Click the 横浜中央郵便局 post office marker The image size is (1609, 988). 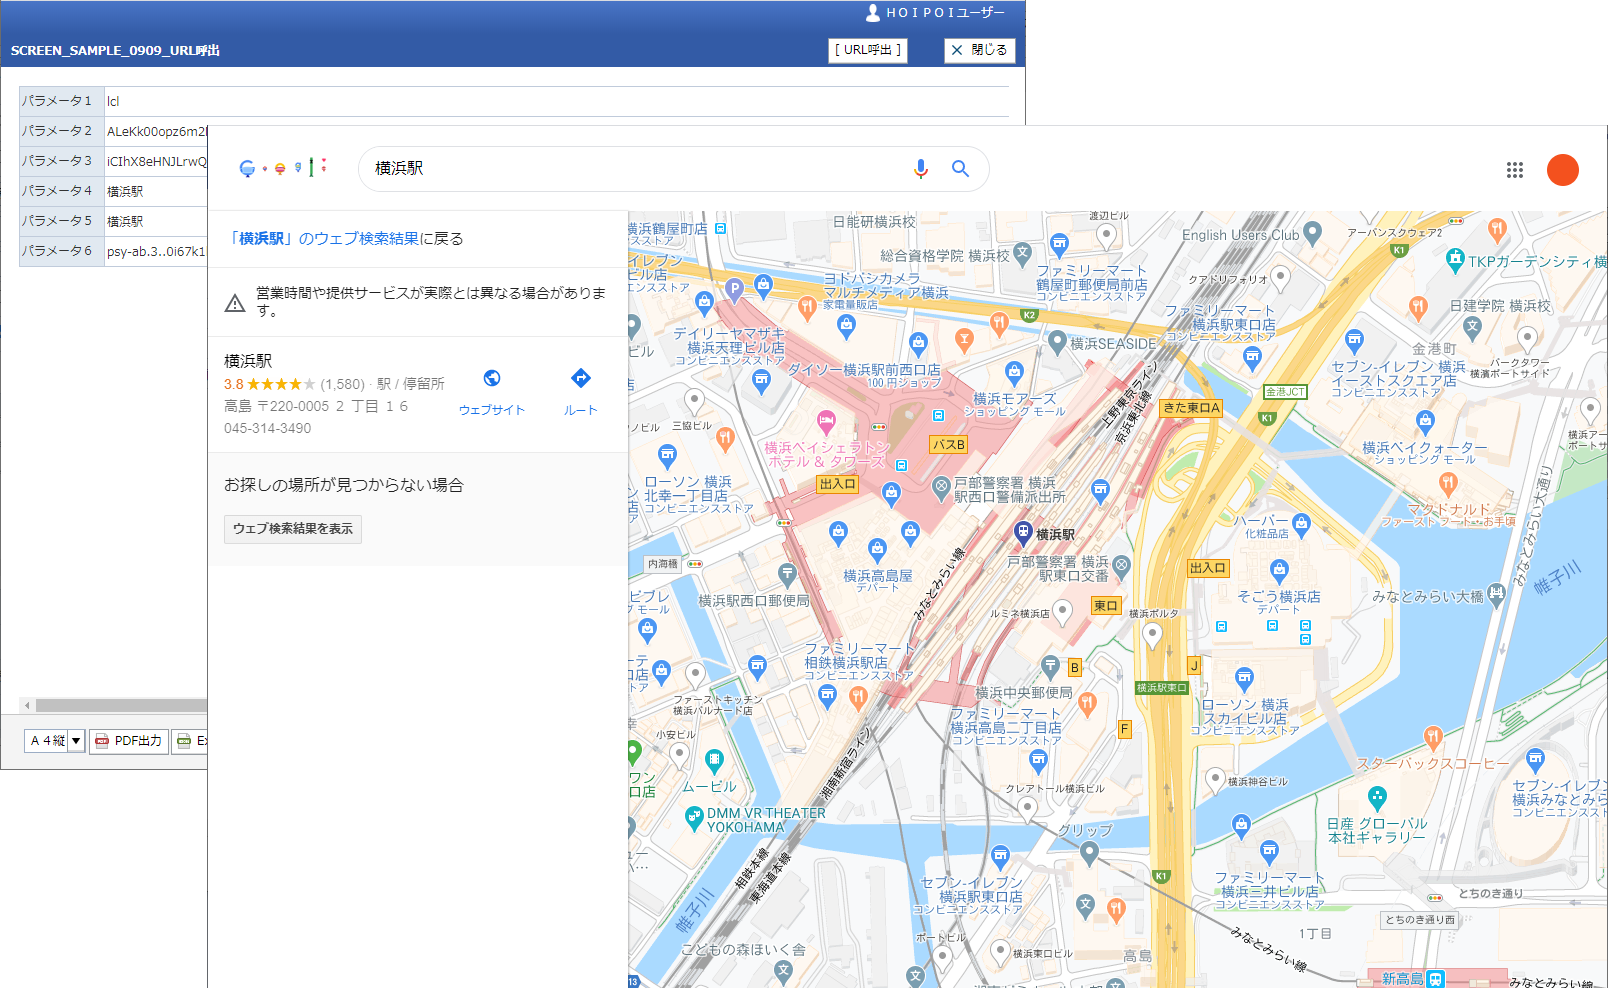[1050, 667]
